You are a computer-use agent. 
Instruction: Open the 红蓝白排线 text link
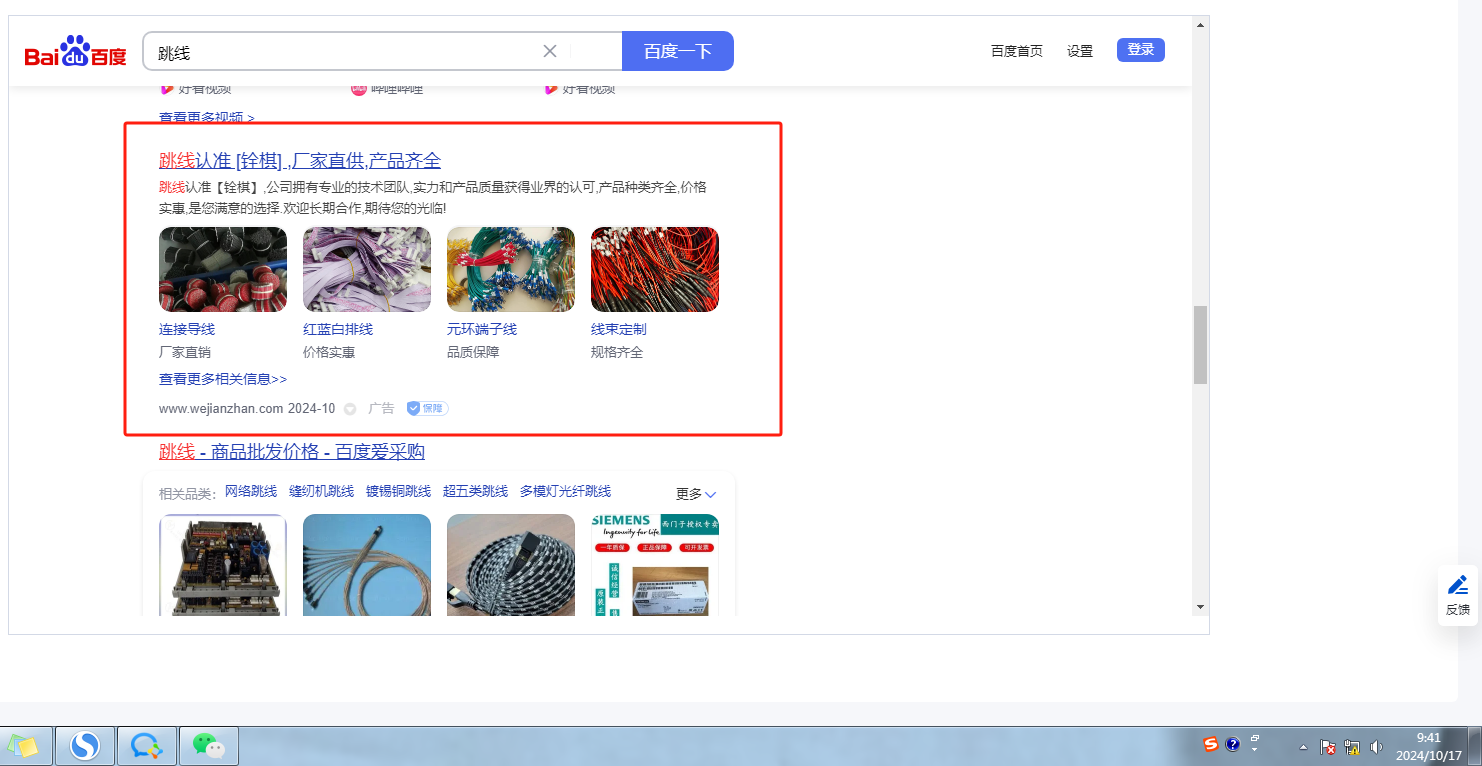coord(338,329)
